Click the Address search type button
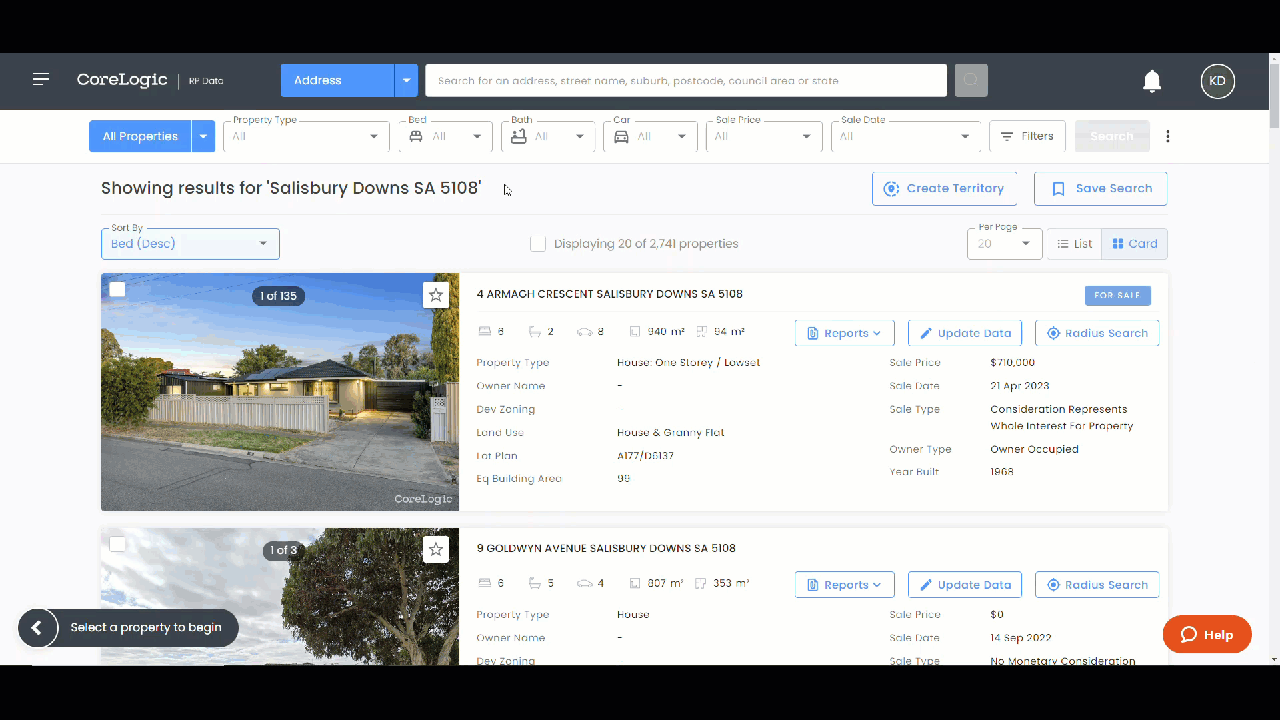The width and height of the screenshot is (1280, 720). pos(337,80)
